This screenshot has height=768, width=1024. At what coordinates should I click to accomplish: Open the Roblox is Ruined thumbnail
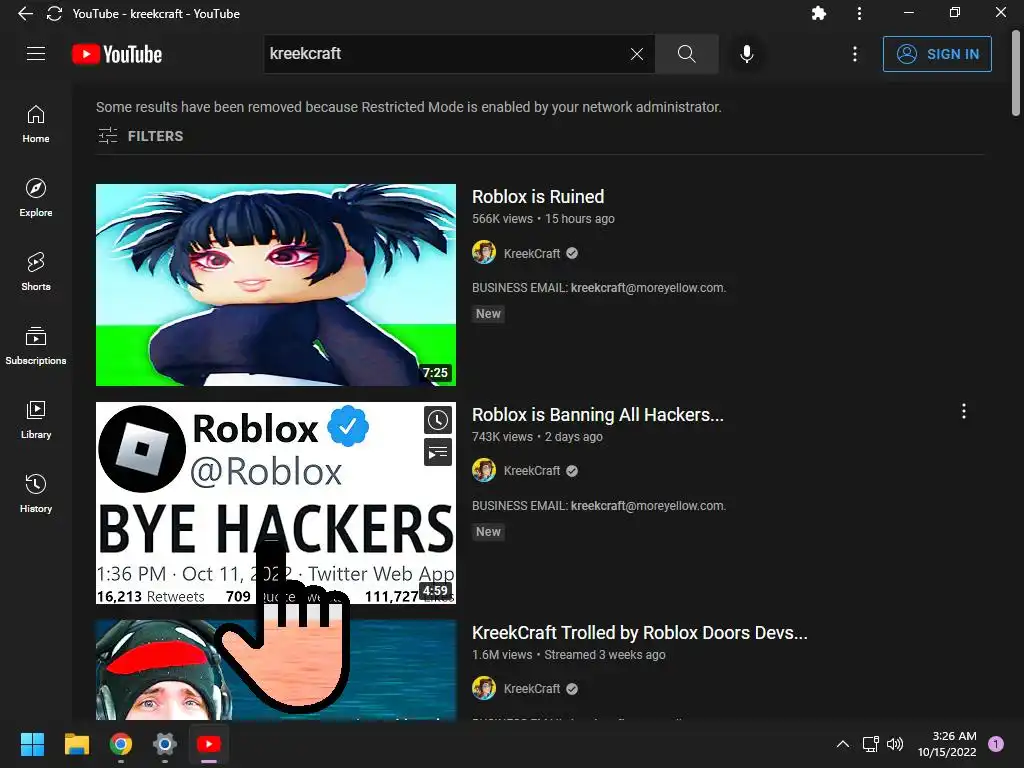[276, 285]
